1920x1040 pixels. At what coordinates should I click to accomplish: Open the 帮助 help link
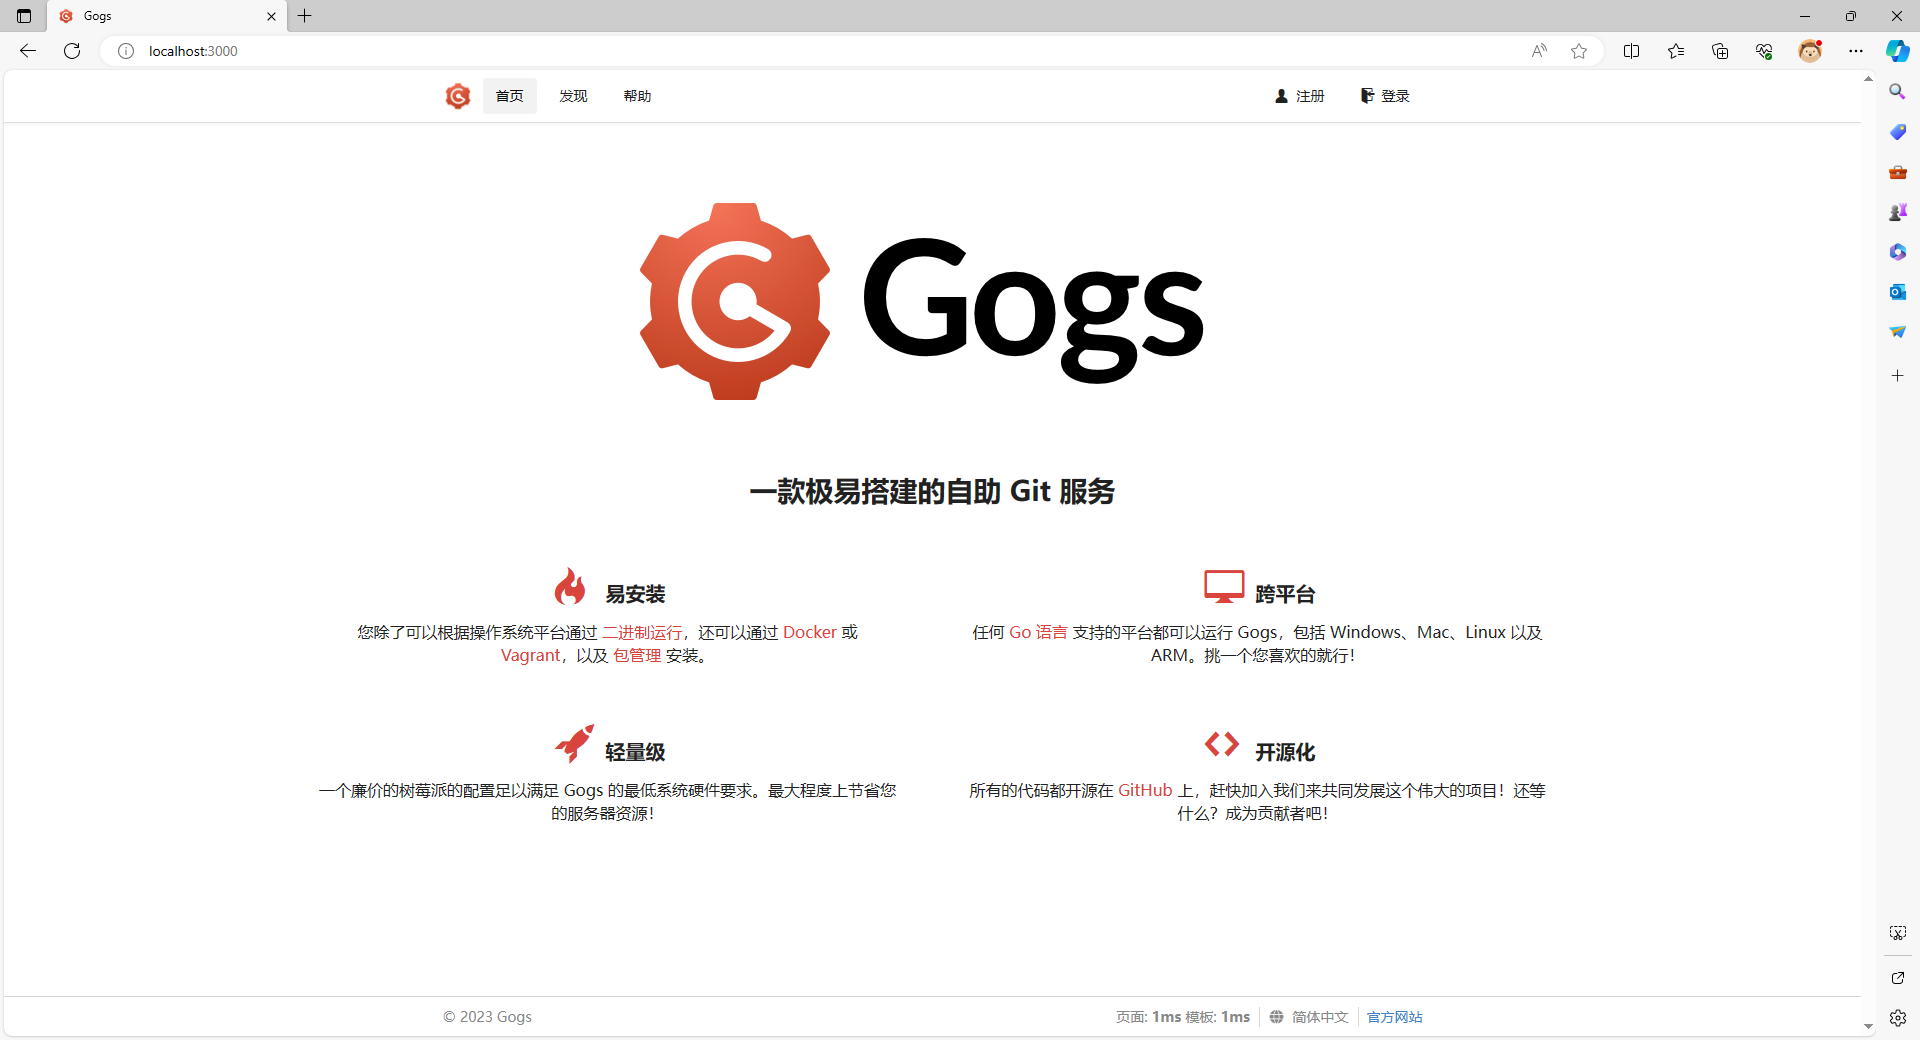point(637,96)
